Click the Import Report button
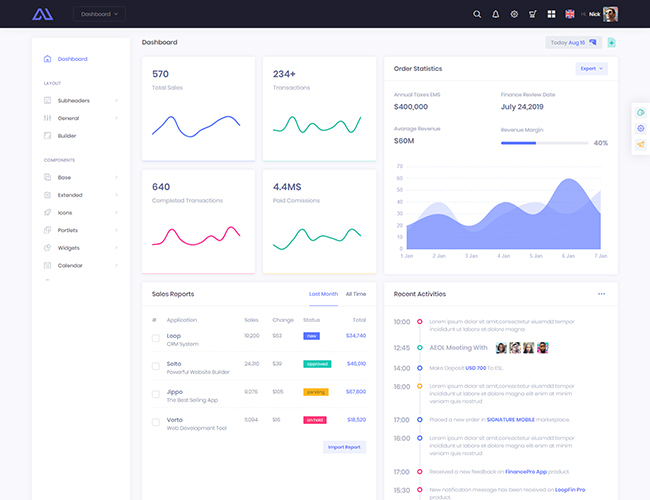Screen dimensions: 650x500 click(x=345, y=447)
